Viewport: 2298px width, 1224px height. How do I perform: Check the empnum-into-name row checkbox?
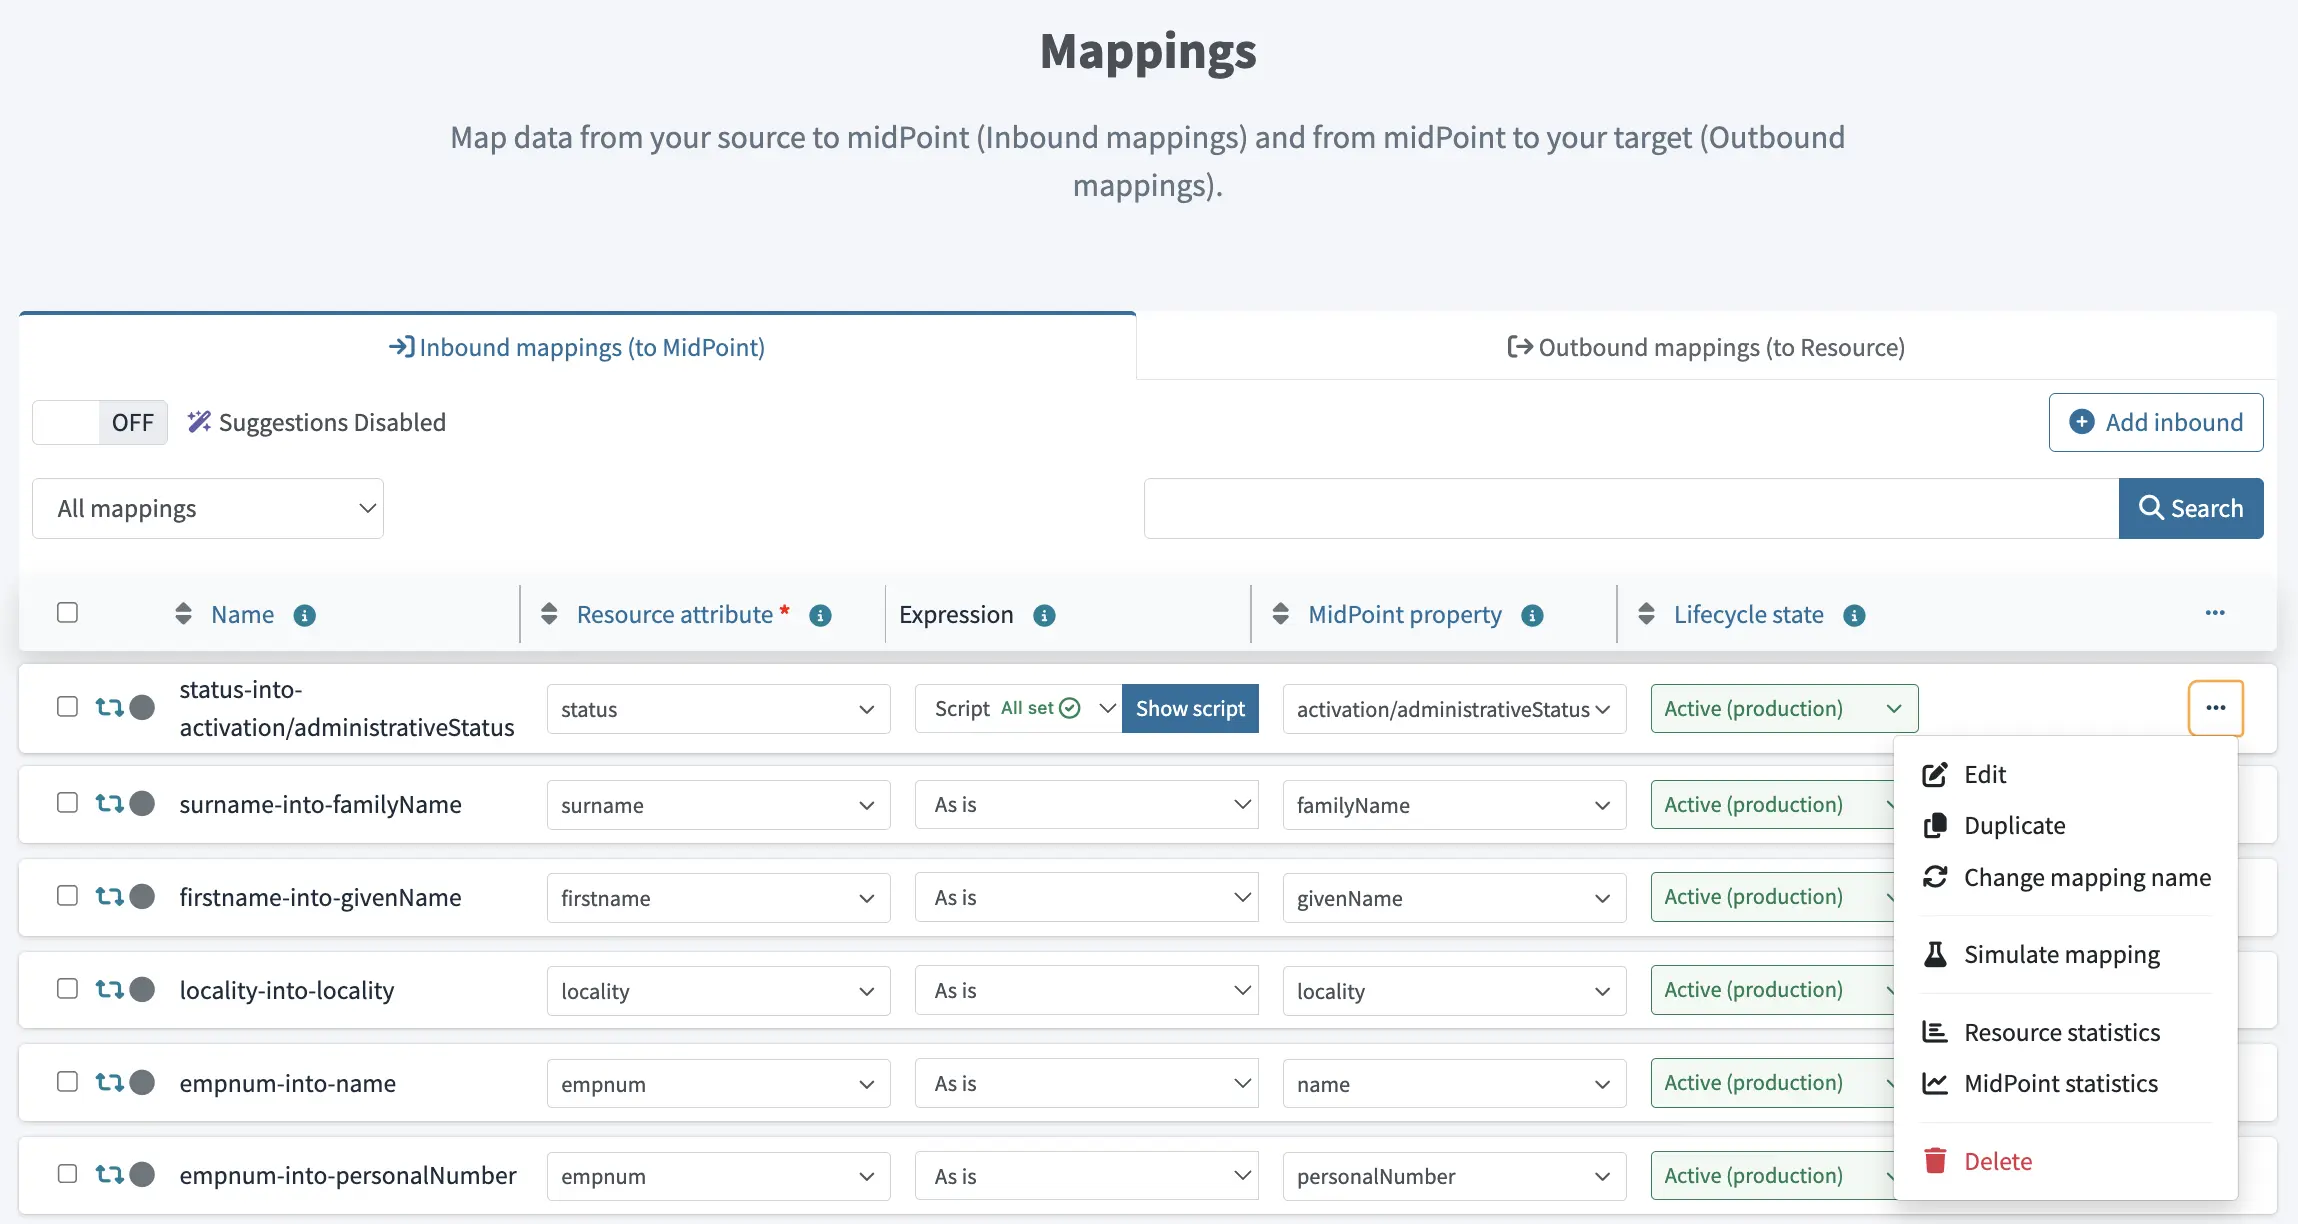click(x=67, y=1082)
